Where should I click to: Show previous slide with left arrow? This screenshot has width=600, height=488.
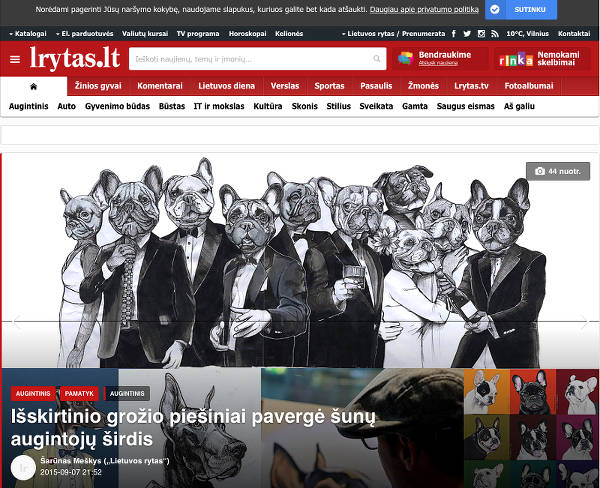click(16, 322)
